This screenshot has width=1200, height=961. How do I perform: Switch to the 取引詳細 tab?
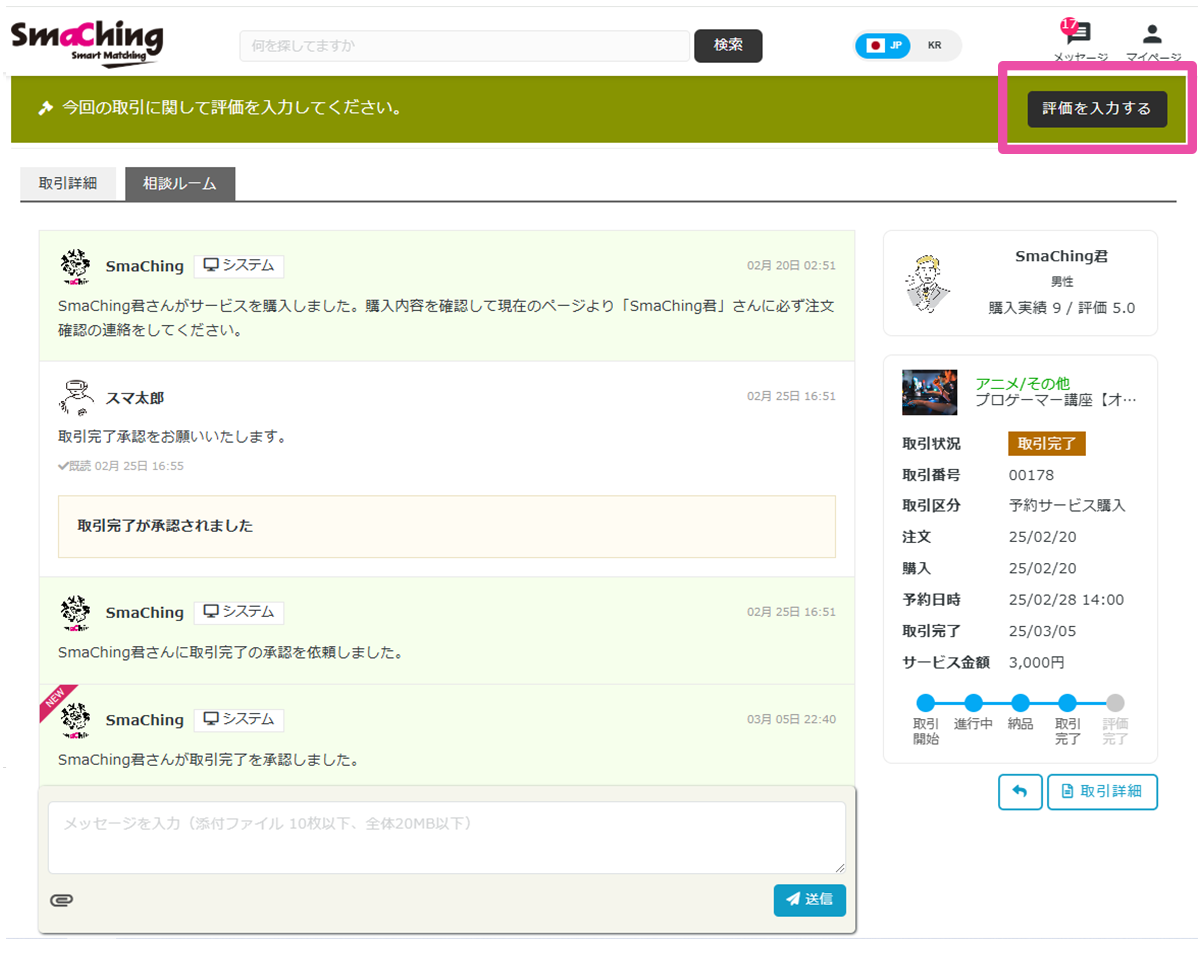pos(68,183)
